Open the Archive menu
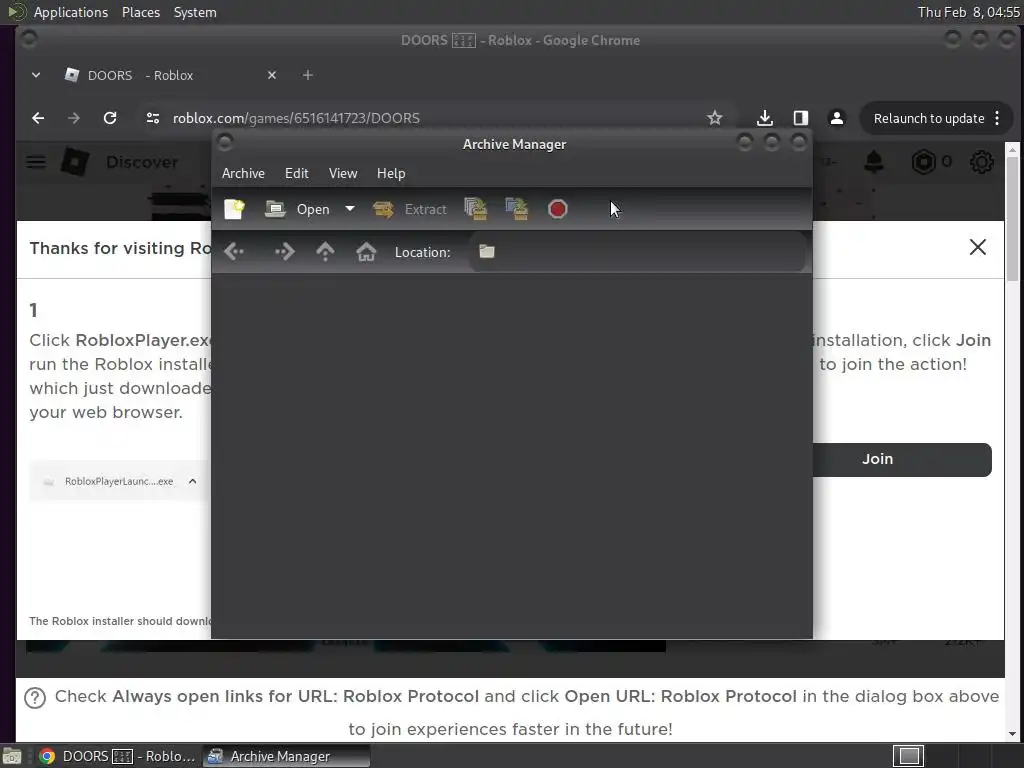 coord(243,173)
